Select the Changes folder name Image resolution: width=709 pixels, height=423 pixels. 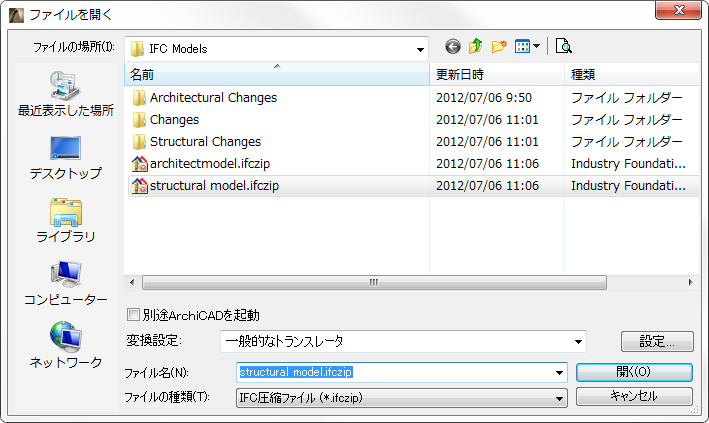[175, 120]
